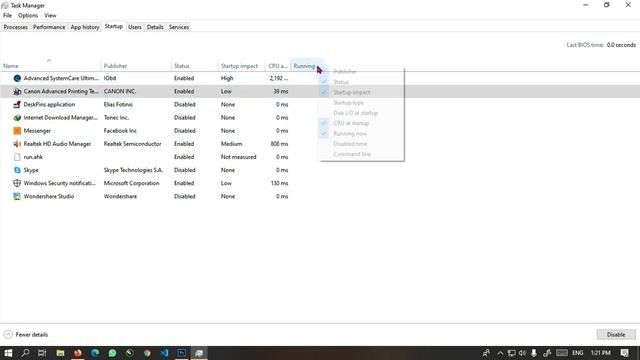Select the Microsoft Corporation publisher cell
The width and height of the screenshot is (640, 360).
point(131,183)
